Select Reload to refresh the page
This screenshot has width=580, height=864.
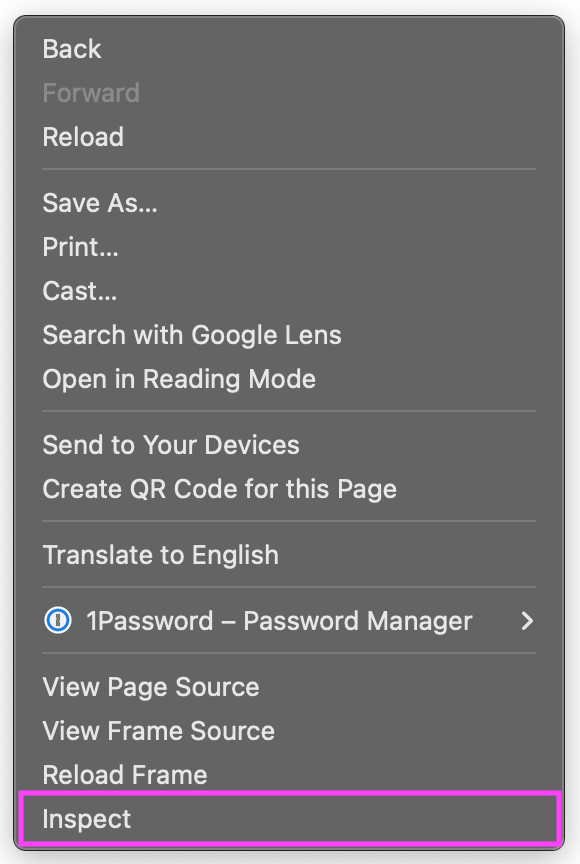83,137
